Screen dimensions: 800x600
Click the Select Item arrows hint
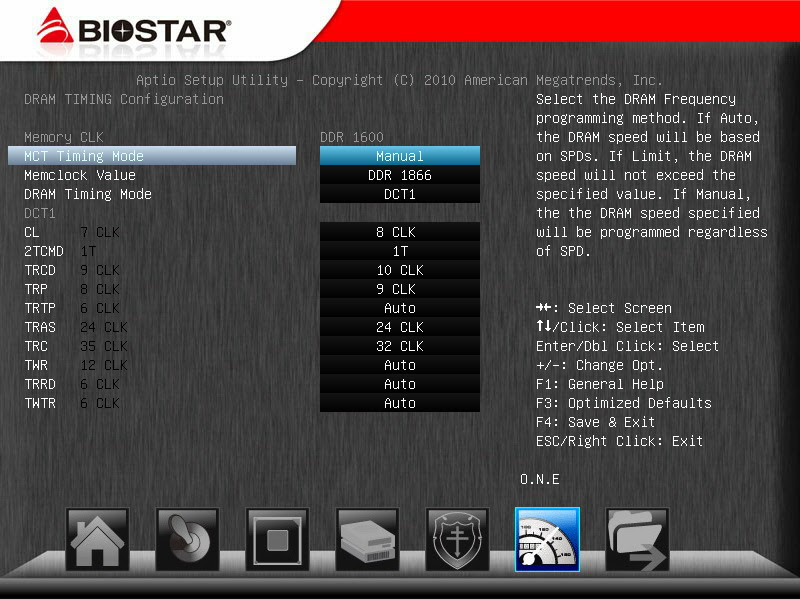coord(620,327)
